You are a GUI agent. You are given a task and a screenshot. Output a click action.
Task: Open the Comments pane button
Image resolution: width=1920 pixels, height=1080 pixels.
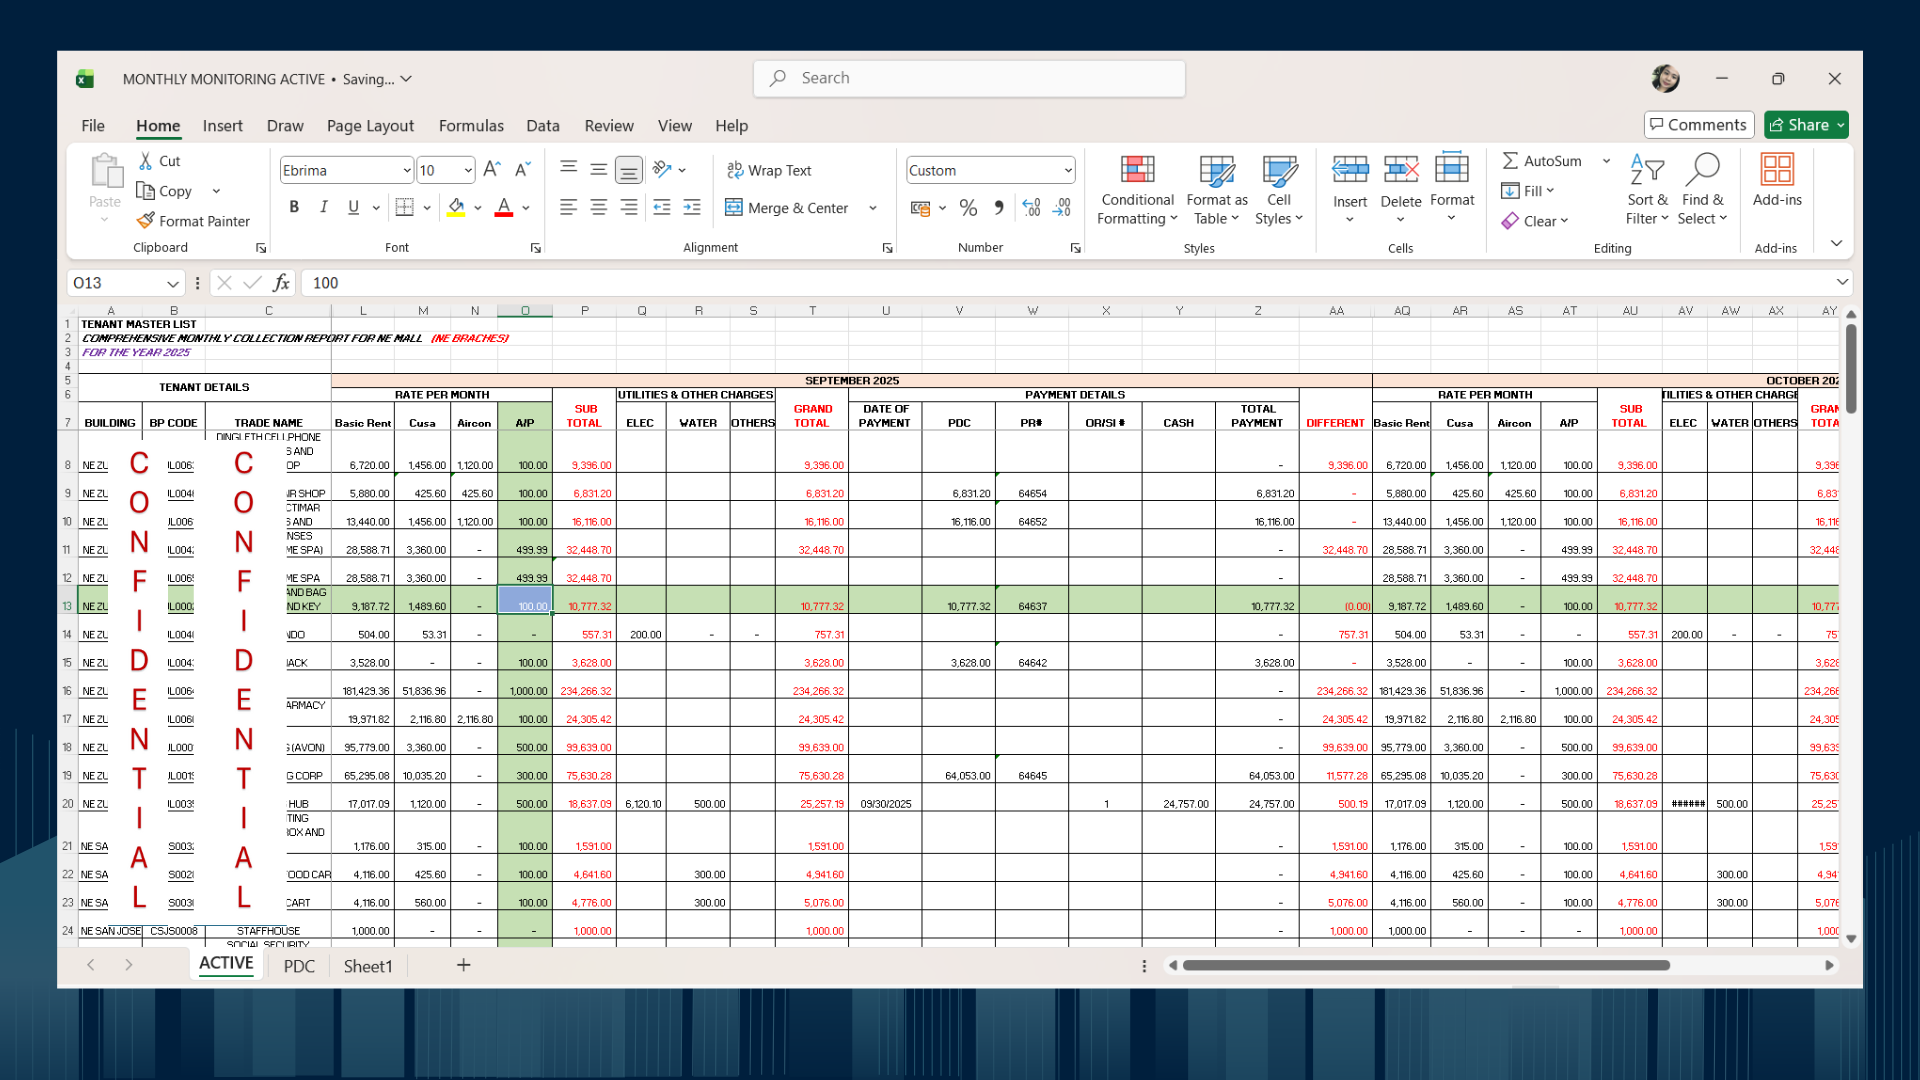(1698, 125)
